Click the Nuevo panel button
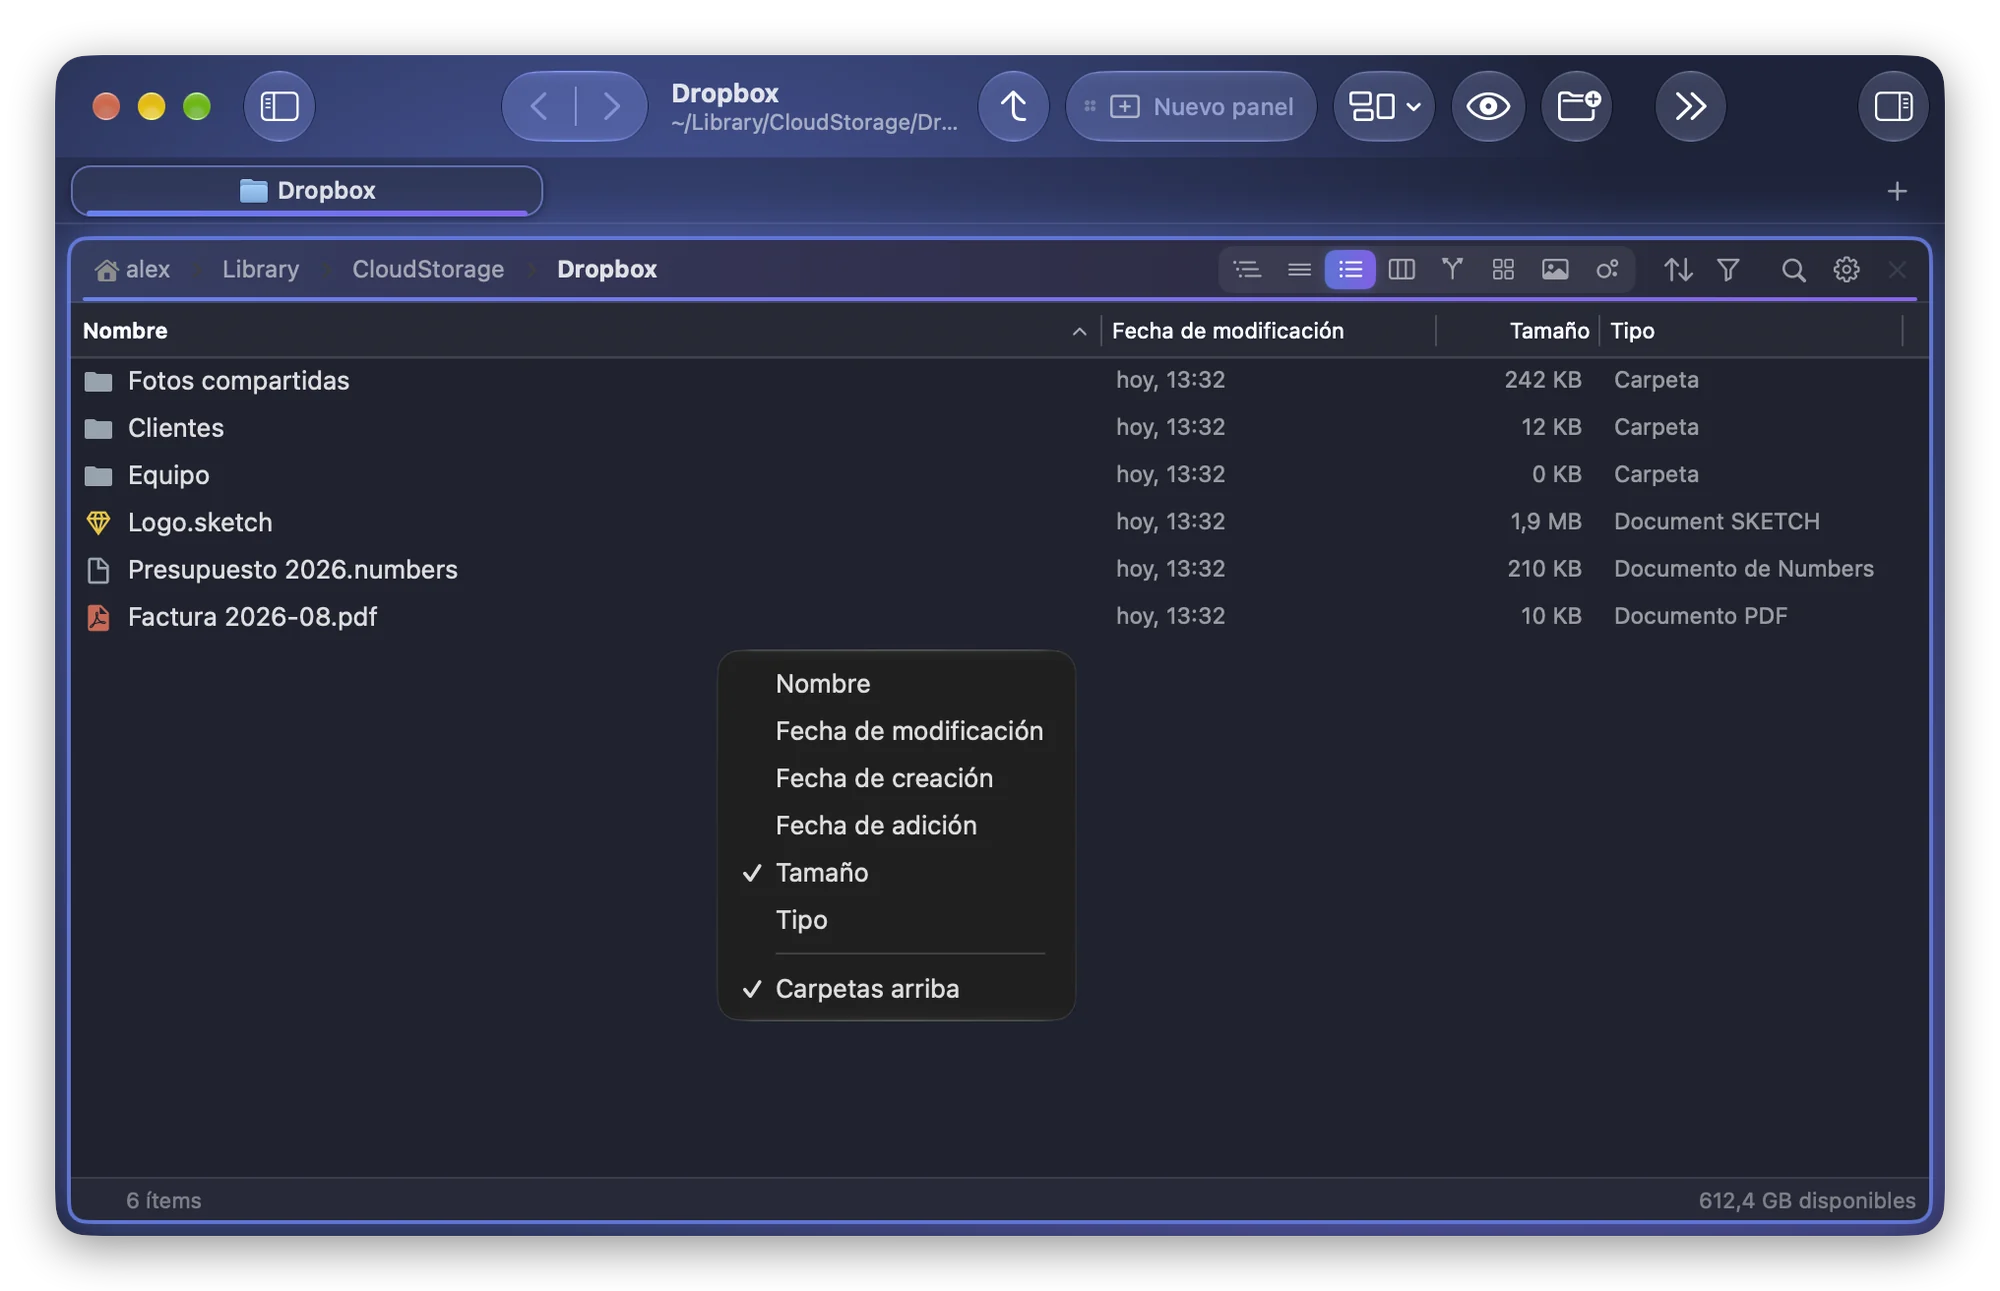This screenshot has height=1291, width=2000. click(x=1191, y=106)
